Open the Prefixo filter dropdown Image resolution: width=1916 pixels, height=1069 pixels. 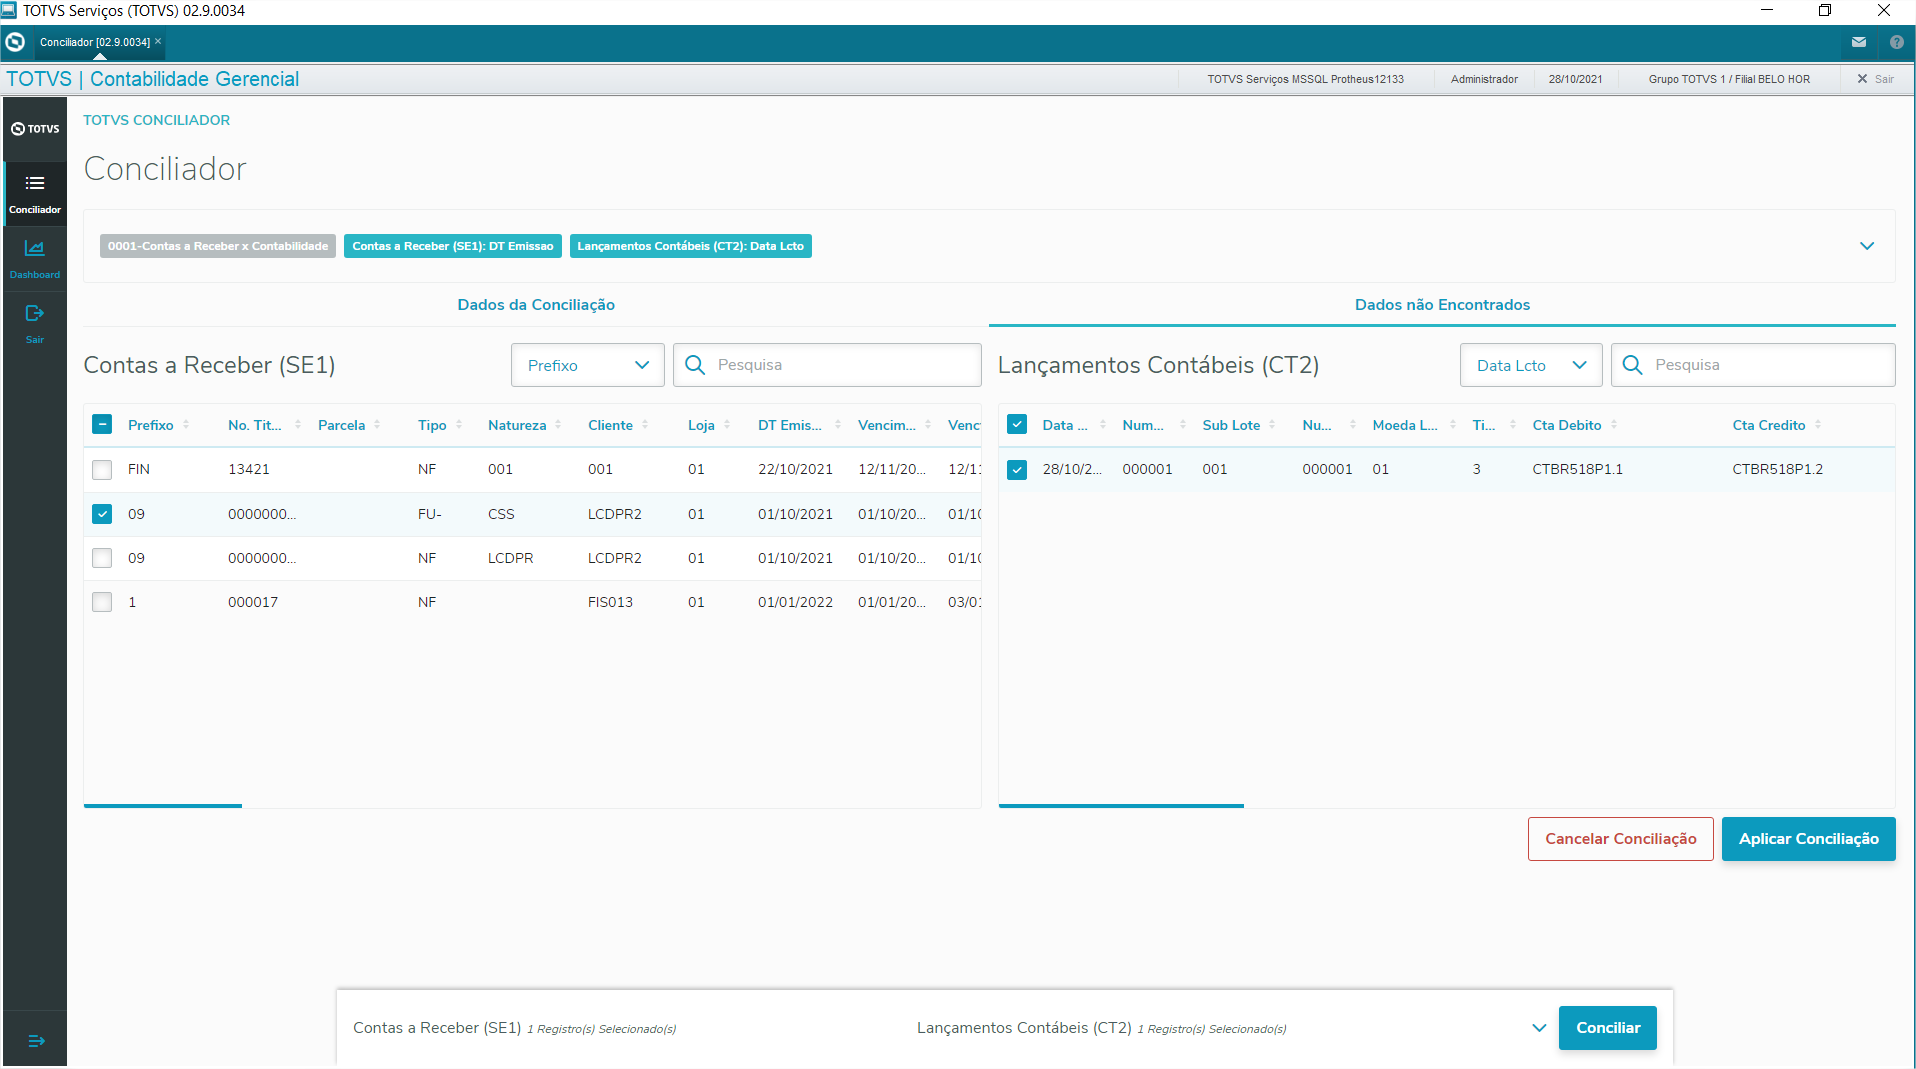tap(588, 365)
